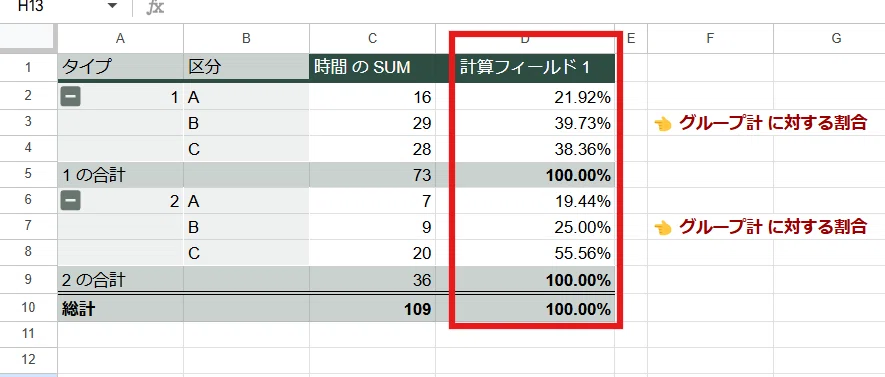
Task: Select the cell showing 55.56%
Action: tap(534, 253)
